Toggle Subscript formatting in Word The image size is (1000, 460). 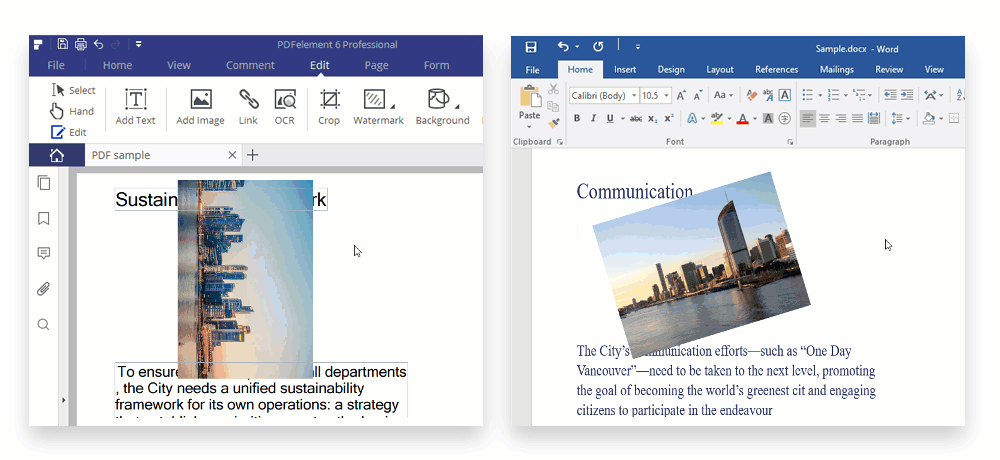click(x=652, y=118)
